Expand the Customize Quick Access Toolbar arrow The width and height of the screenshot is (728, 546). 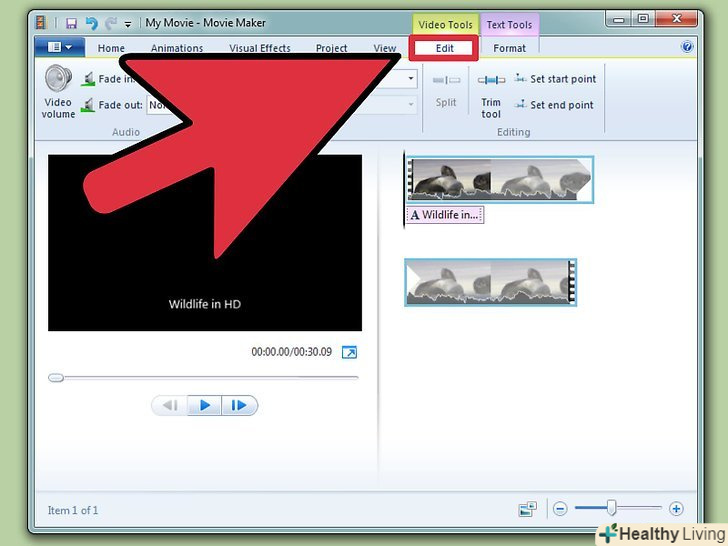(x=128, y=23)
